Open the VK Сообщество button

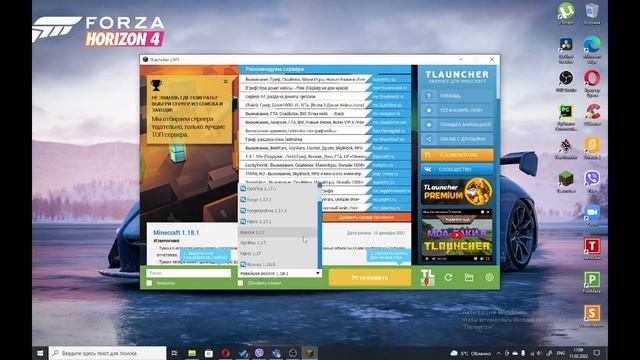(457, 169)
